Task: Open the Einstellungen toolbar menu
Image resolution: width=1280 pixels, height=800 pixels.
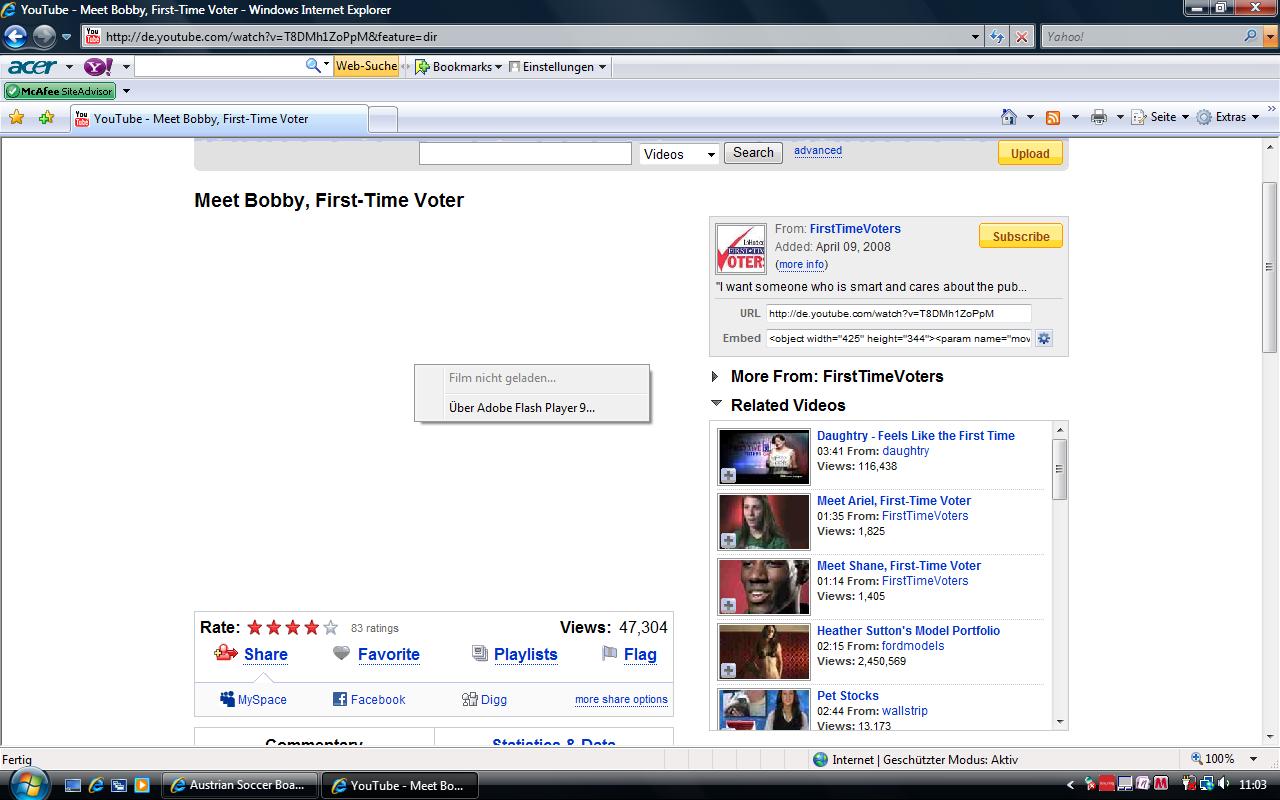Action: pyautogui.click(x=558, y=67)
